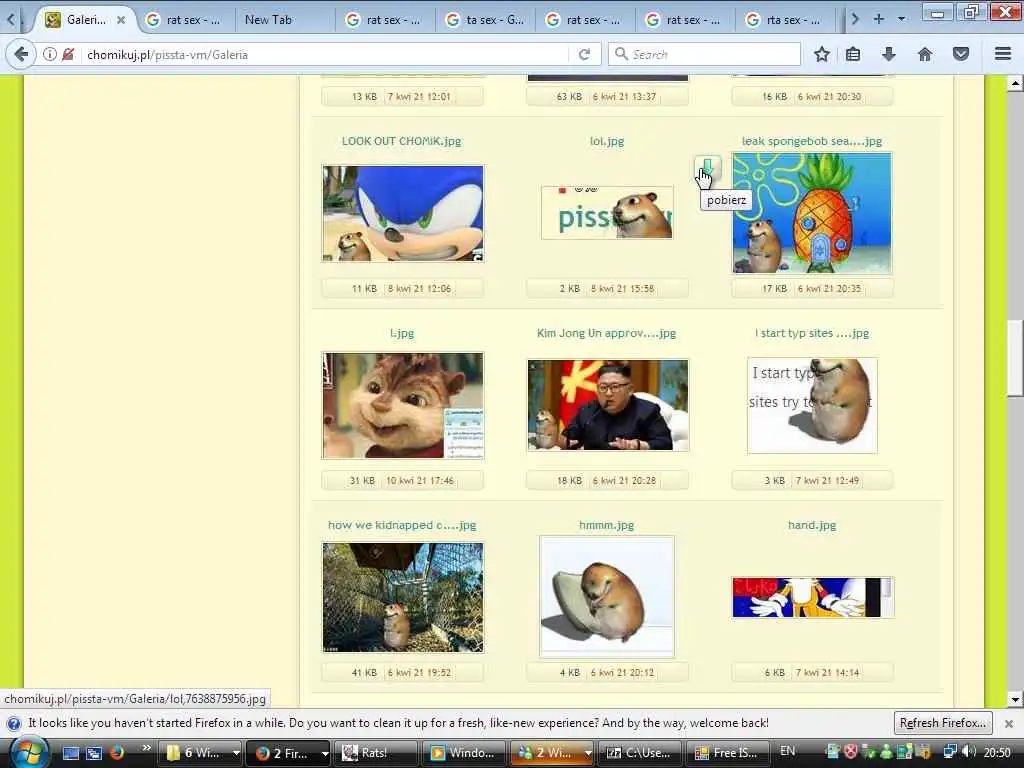Click the cage kidnapped hamster thumbnail
This screenshot has height=768, width=1024.
tap(403, 598)
